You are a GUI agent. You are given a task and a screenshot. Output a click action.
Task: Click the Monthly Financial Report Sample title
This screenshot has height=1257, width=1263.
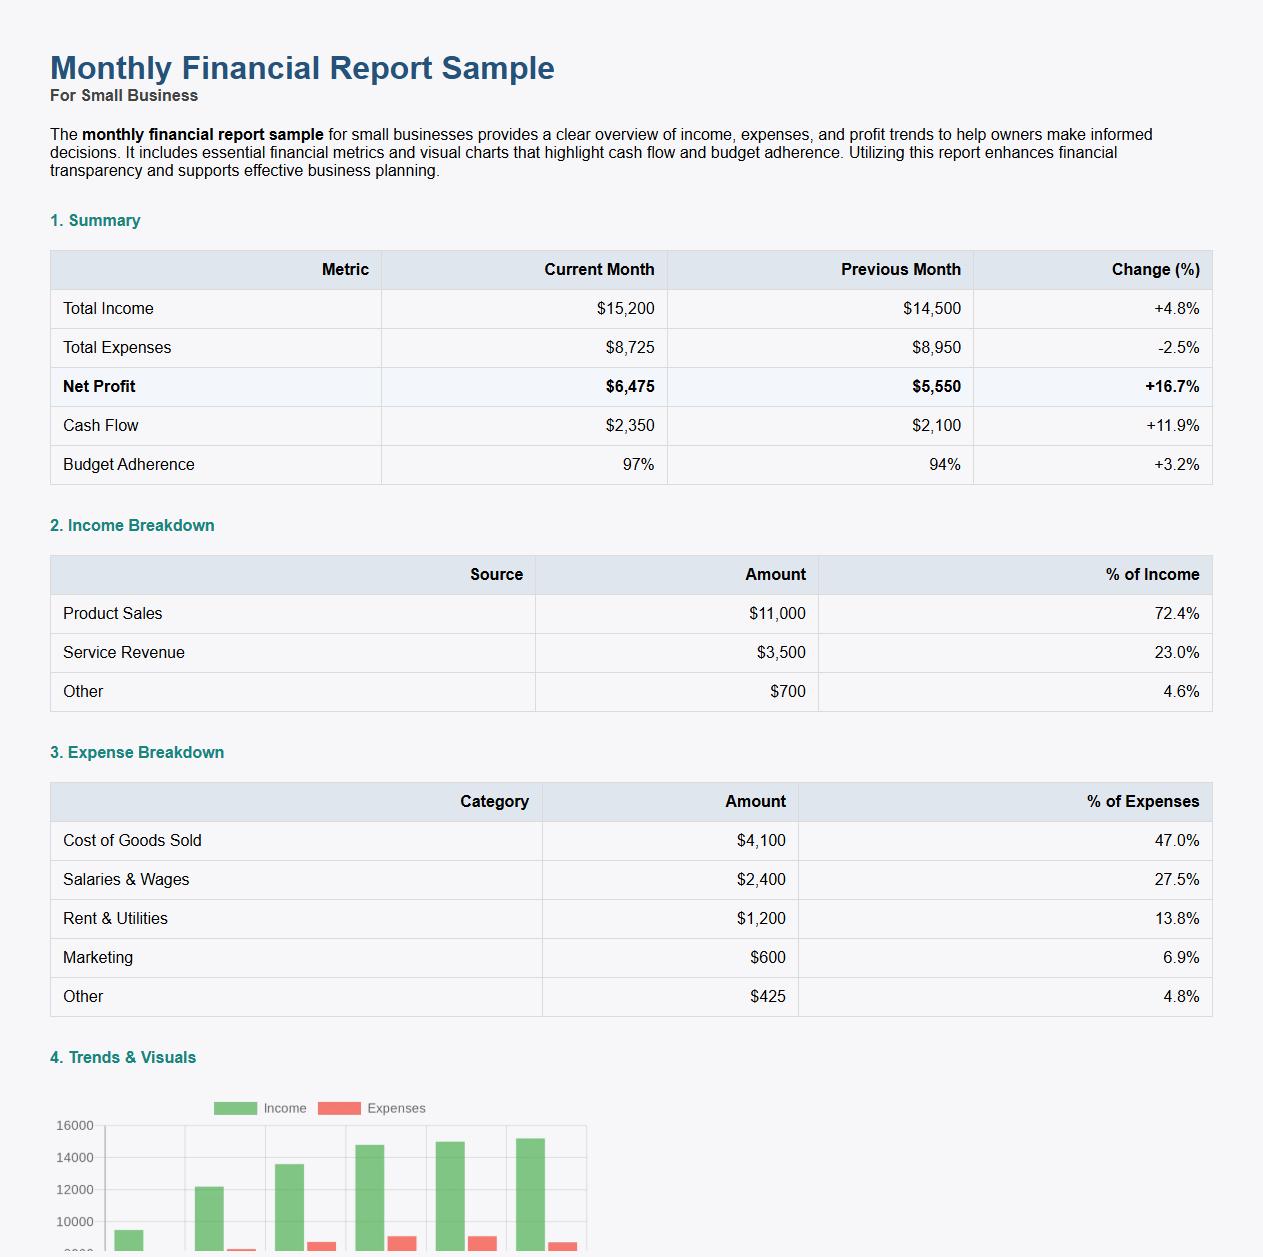(301, 68)
